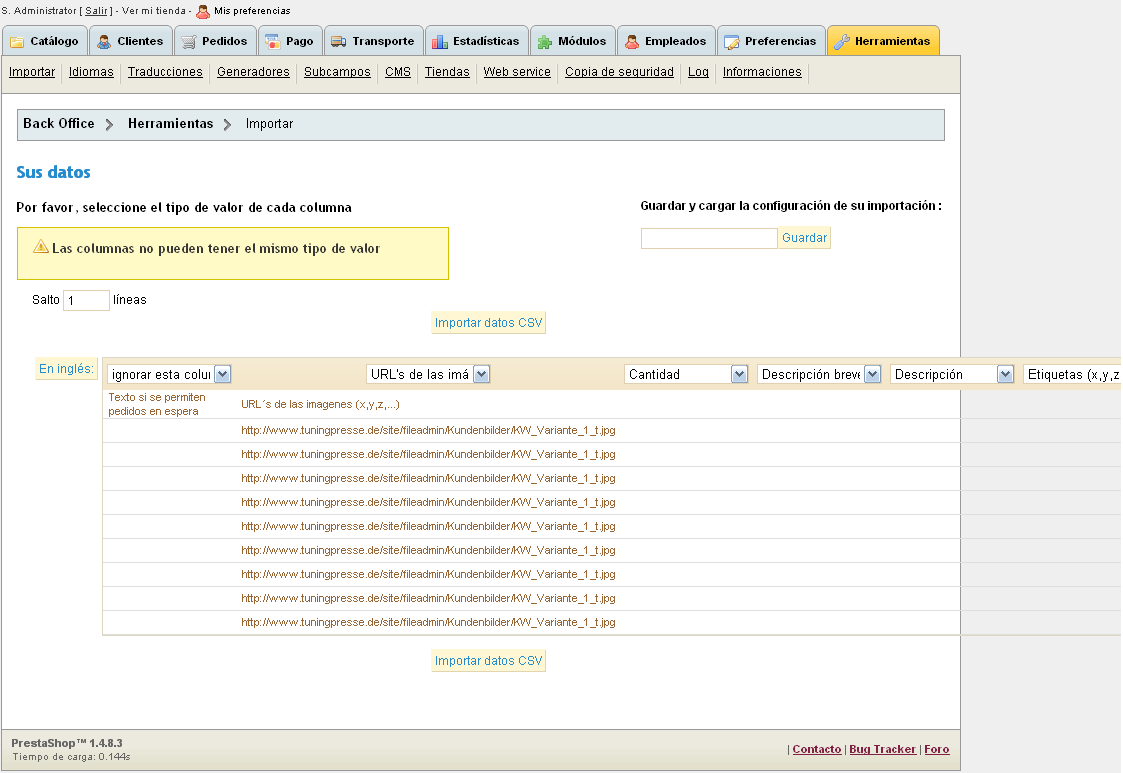Click the Herramientas wrench icon

842,42
